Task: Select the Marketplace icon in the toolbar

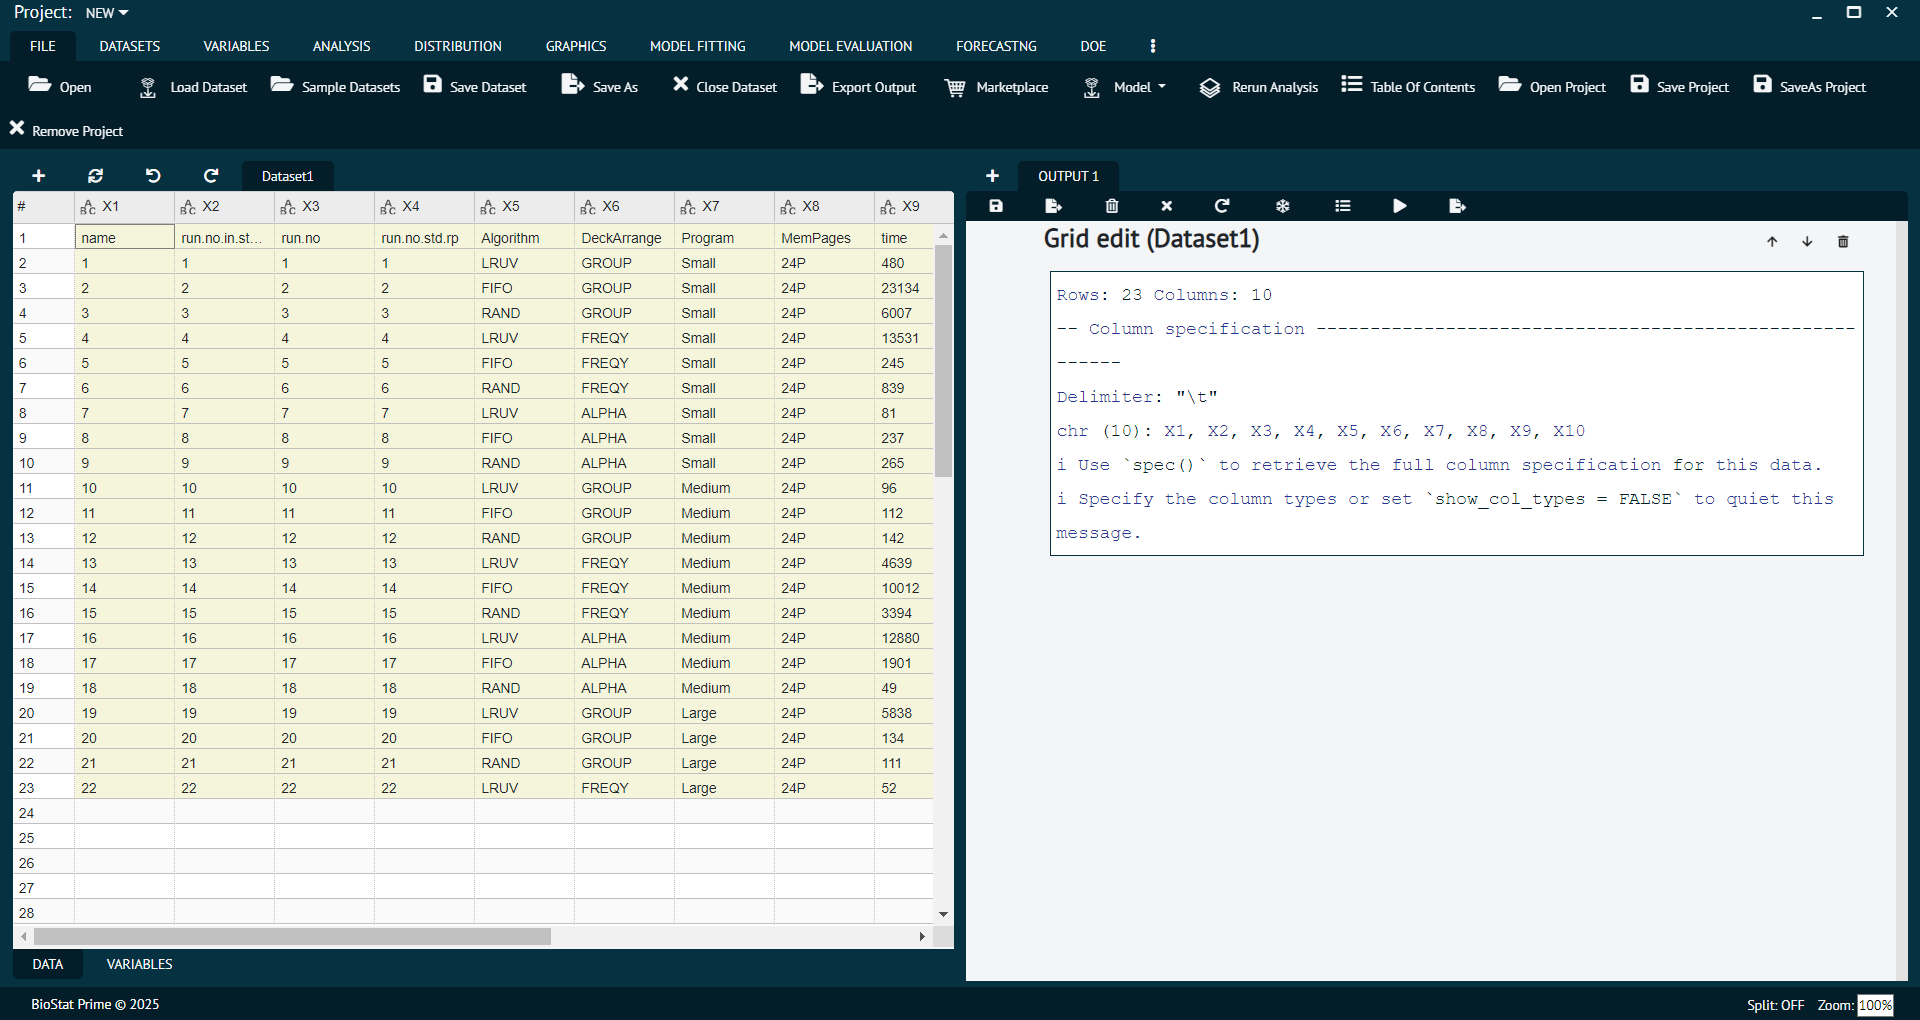Action: 996,87
